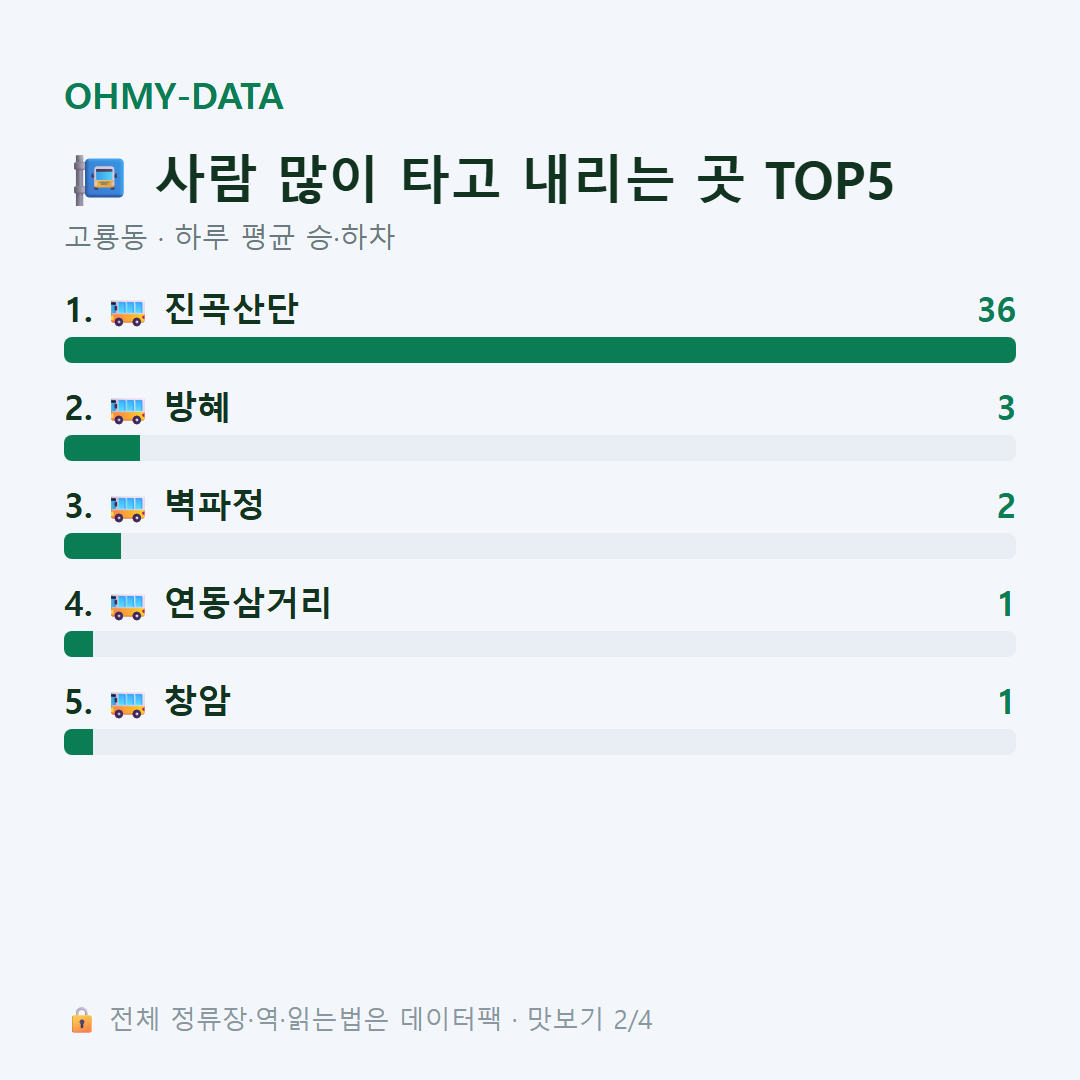Viewport: 1080px width, 1080px height.
Task: Click the bus icon beside 벽파정
Action: click(x=127, y=508)
